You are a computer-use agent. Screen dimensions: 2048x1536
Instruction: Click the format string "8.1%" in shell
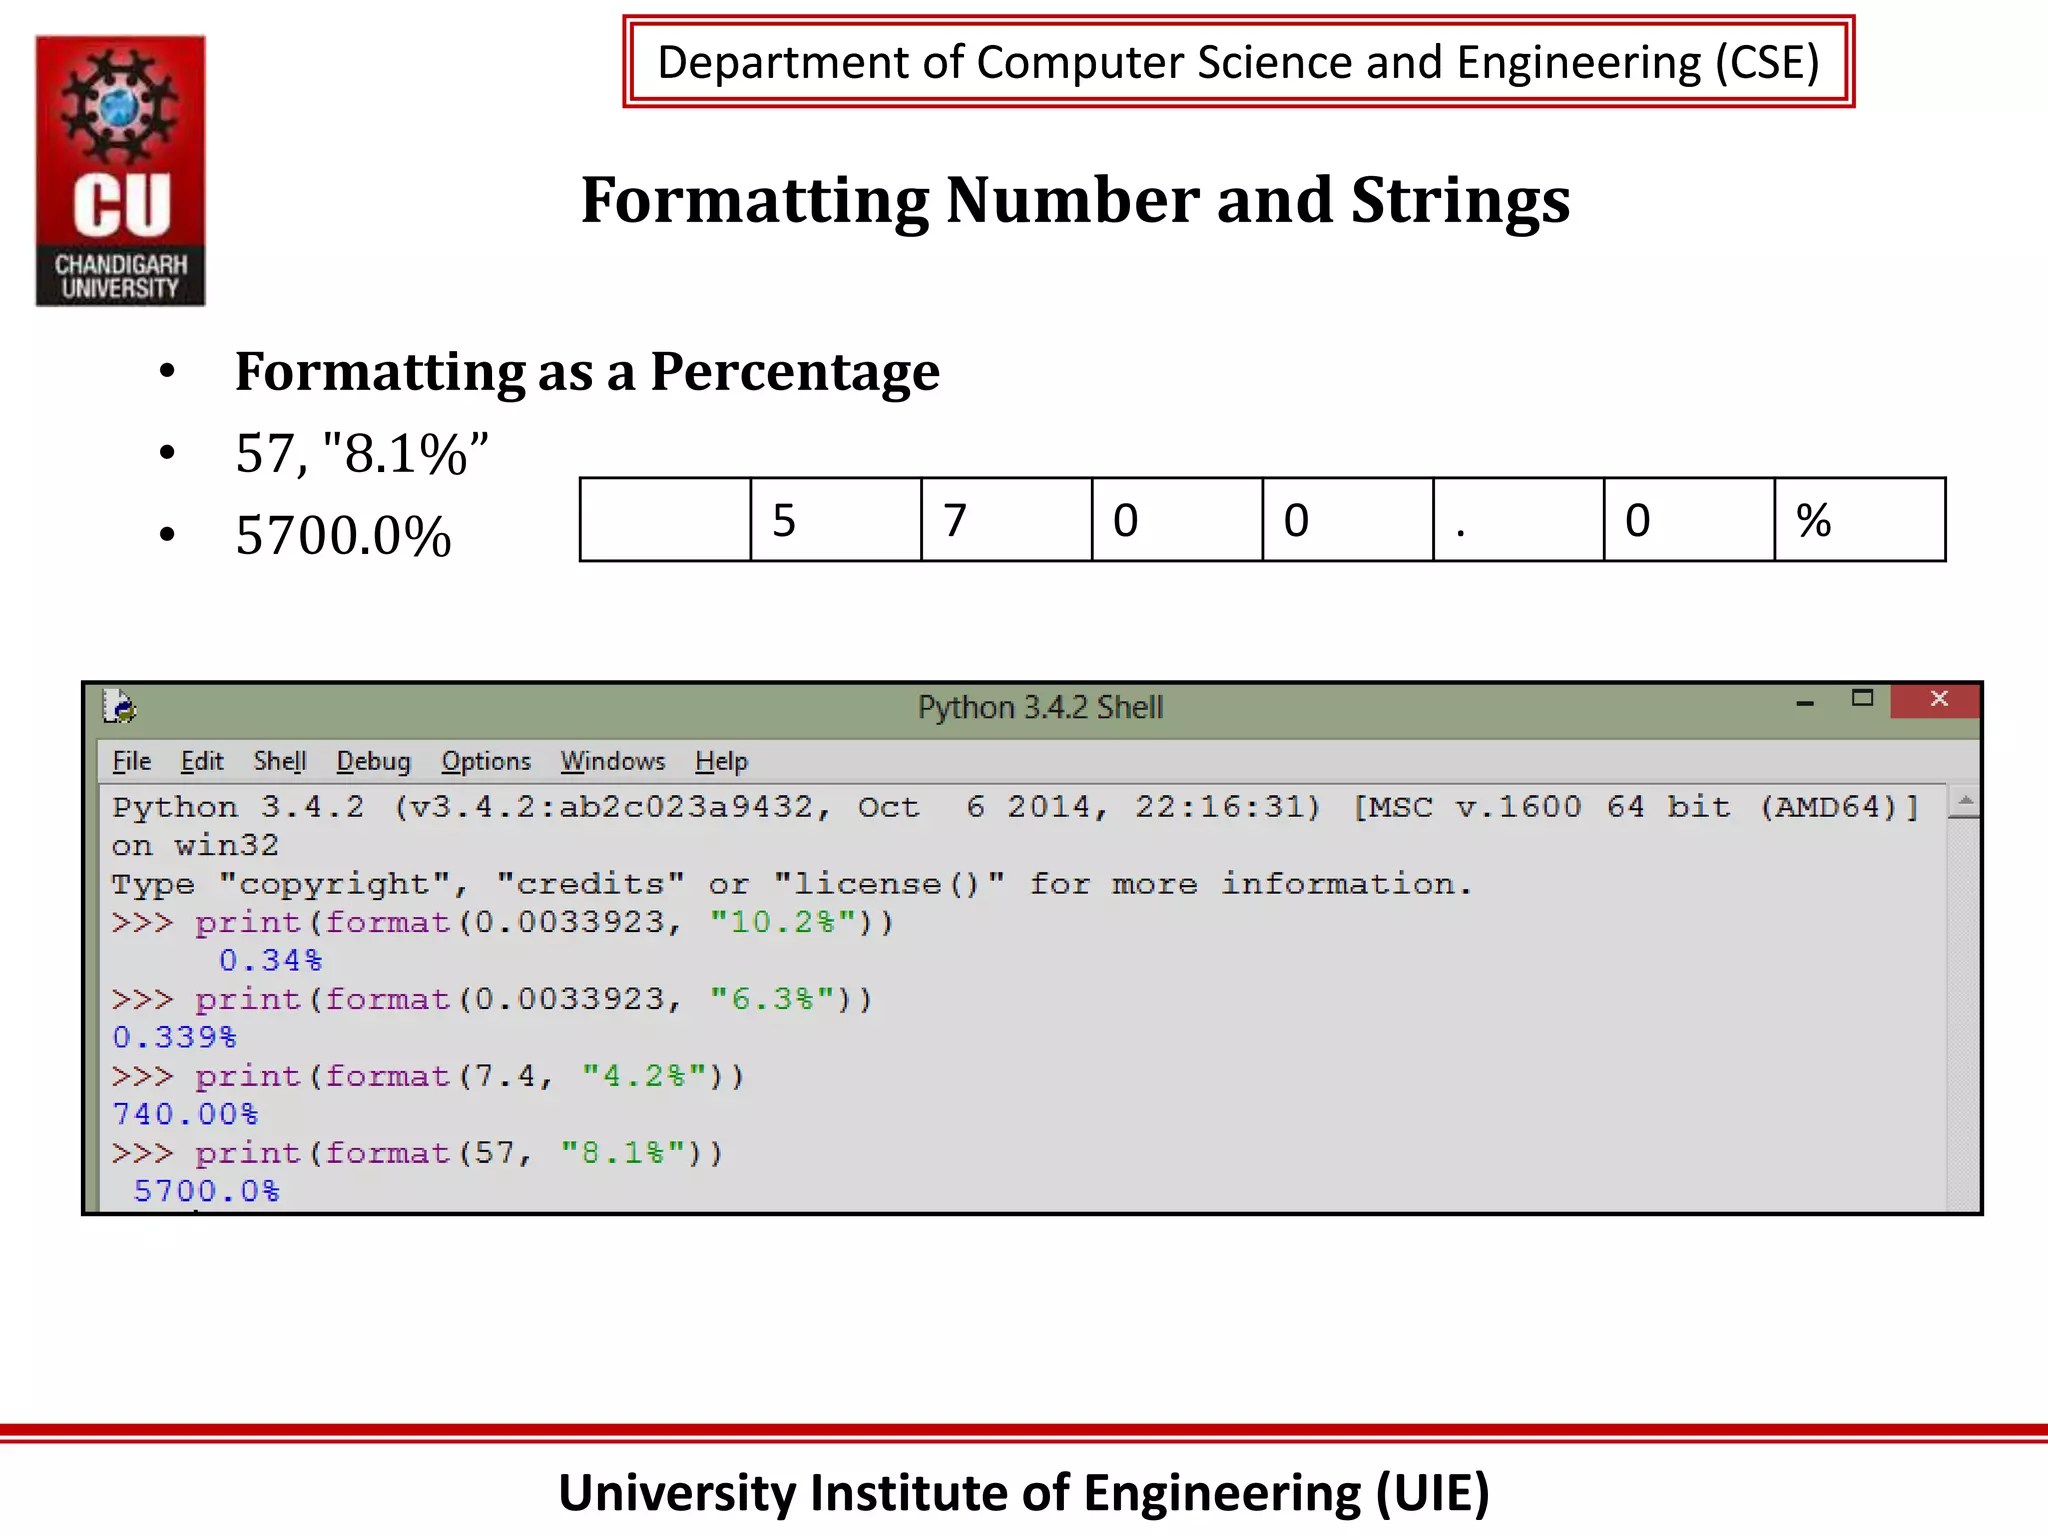[x=623, y=1153]
